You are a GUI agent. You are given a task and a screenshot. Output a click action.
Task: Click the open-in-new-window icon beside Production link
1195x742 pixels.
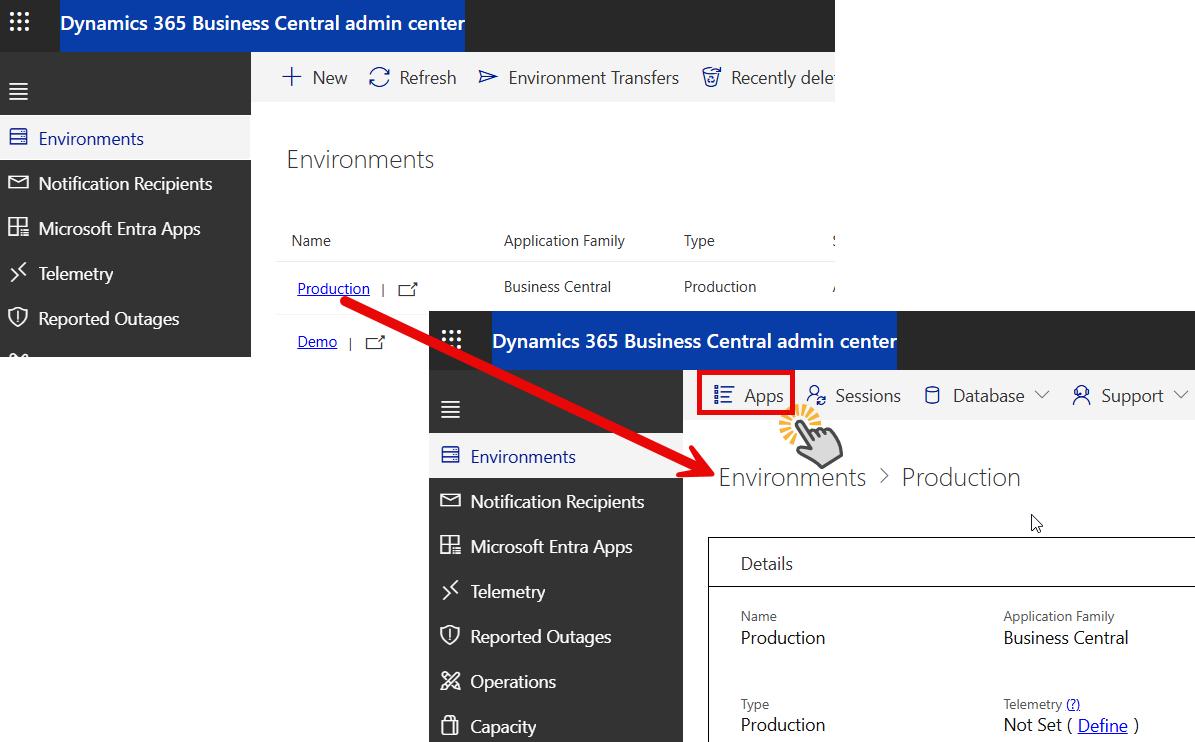point(407,289)
